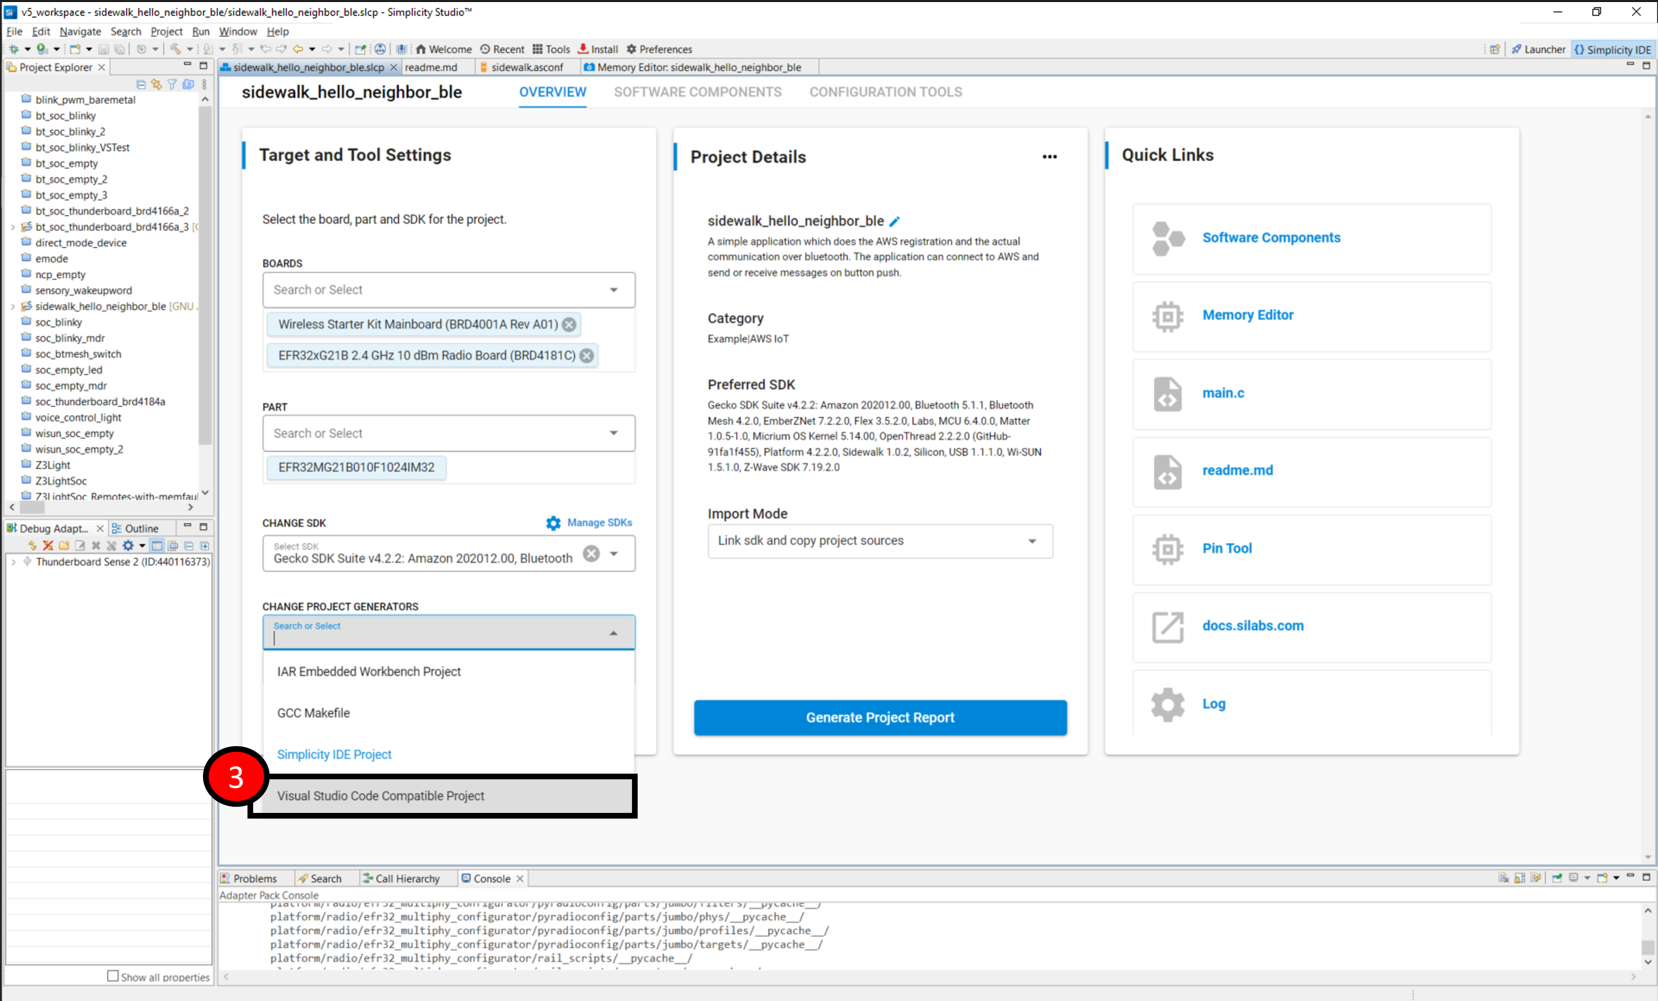This screenshot has height=1001, width=1658.
Task: Switch to the SOFTWARE COMPONENTS tab
Action: point(697,92)
